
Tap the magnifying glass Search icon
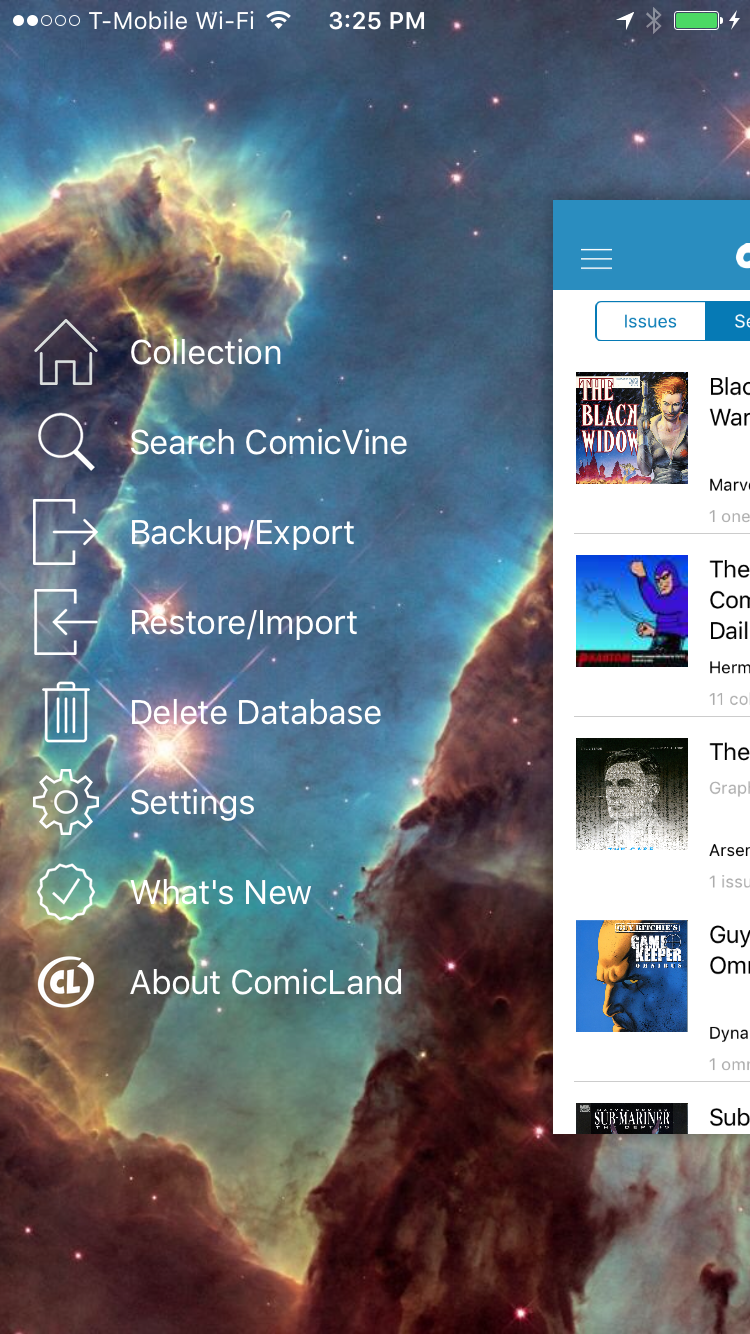click(x=66, y=442)
